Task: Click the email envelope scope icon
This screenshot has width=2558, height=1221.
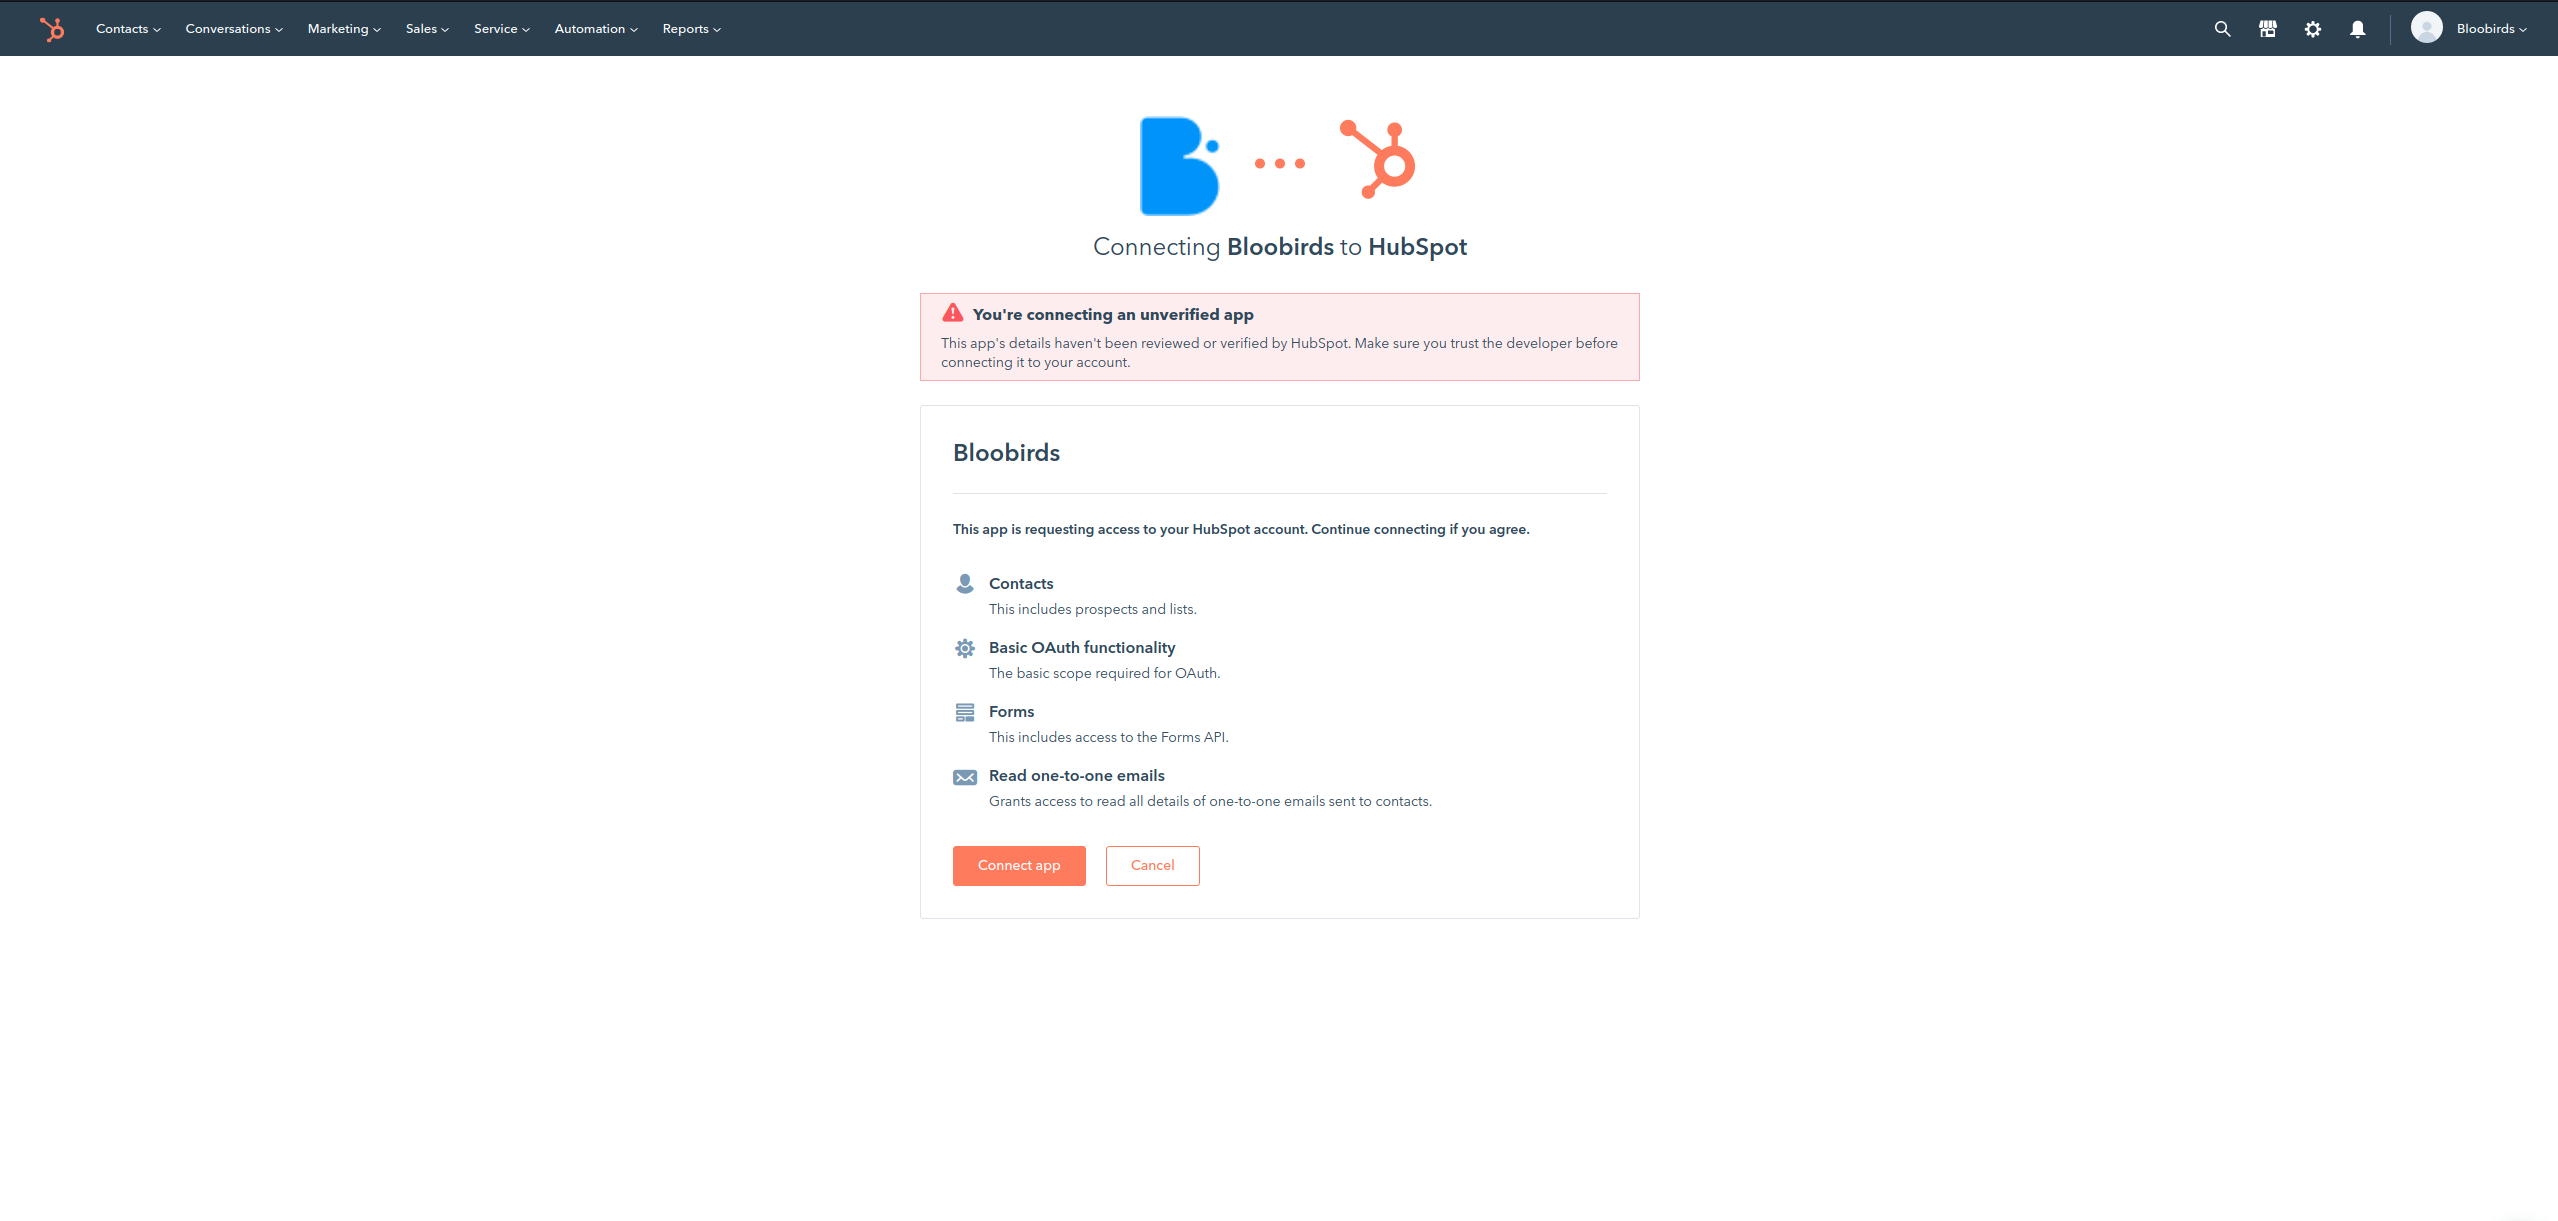Action: [x=964, y=777]
